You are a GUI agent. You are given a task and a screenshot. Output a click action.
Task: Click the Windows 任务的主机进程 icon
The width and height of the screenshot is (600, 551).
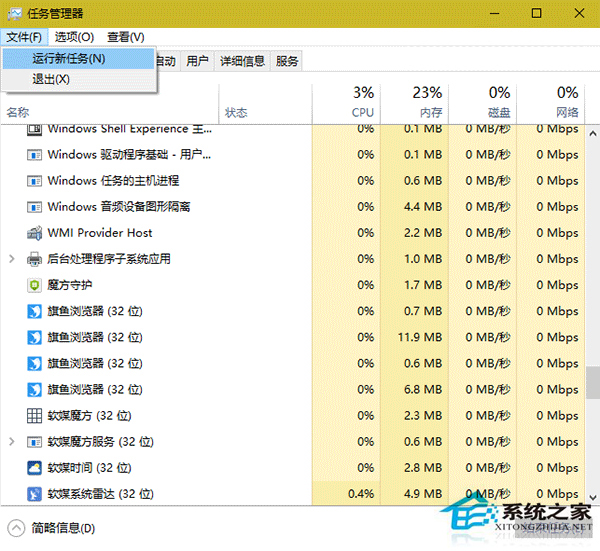click(x=34, y=181)
